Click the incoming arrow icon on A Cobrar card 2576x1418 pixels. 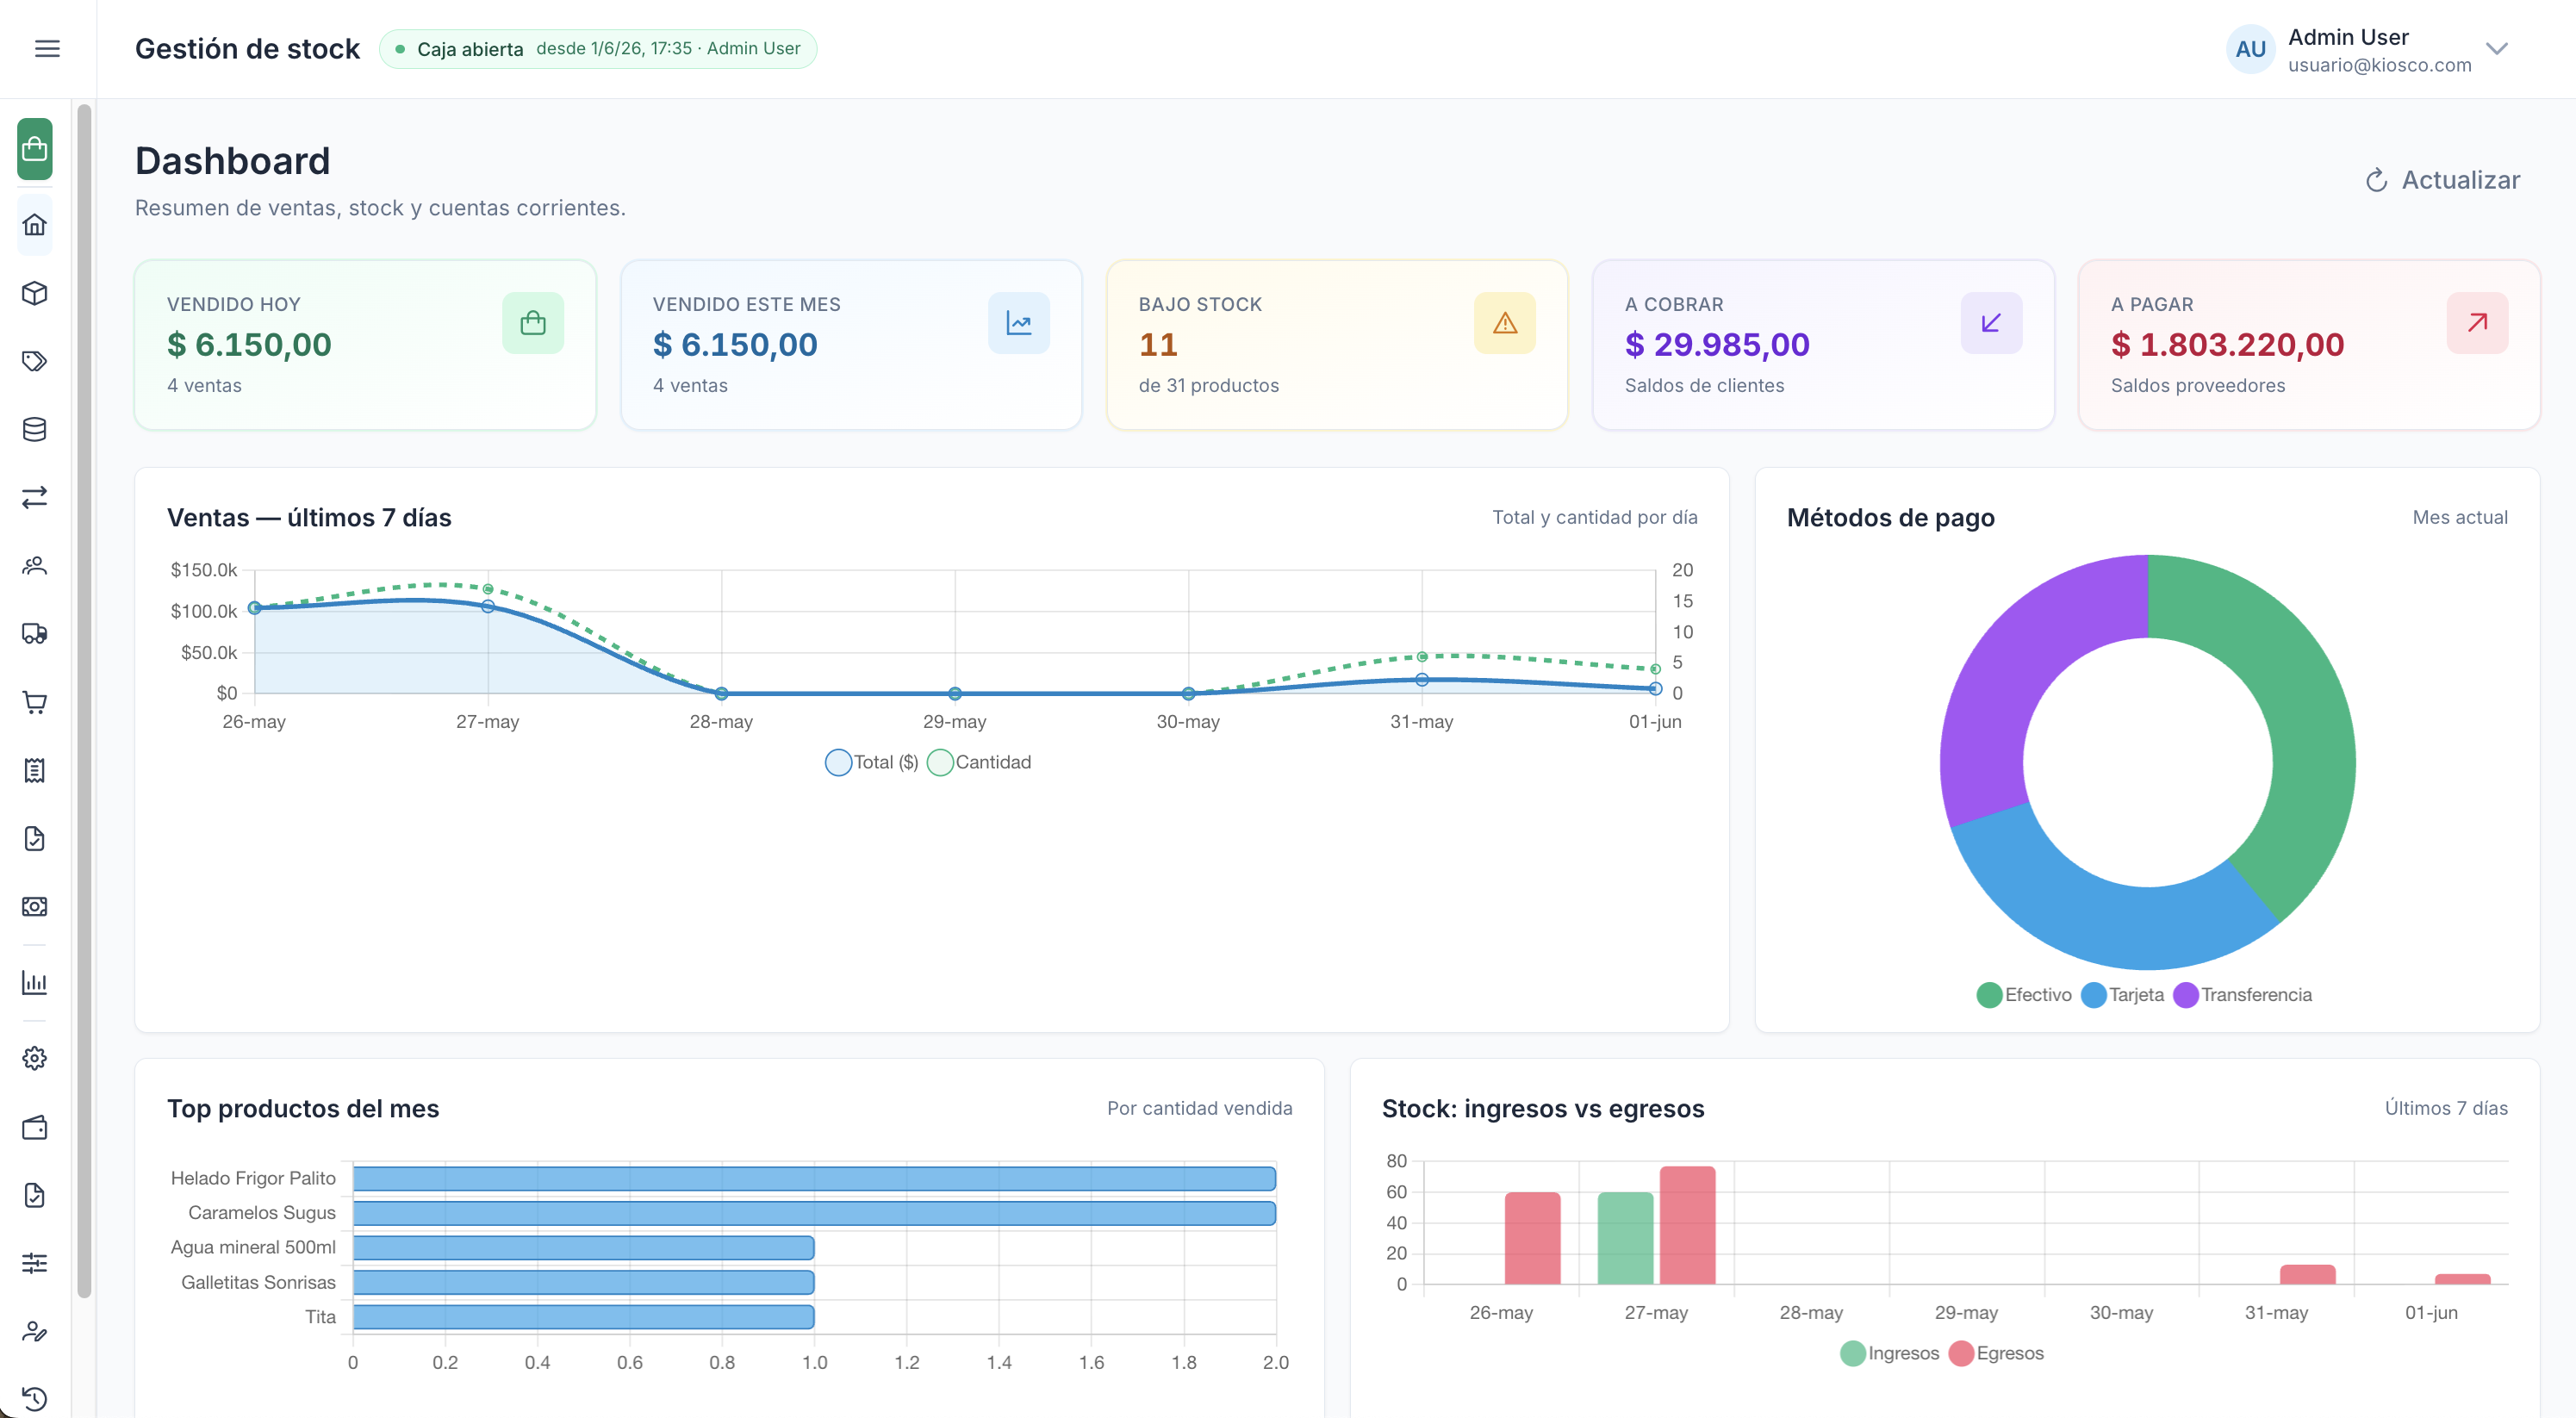click(x=1991, y=323)
